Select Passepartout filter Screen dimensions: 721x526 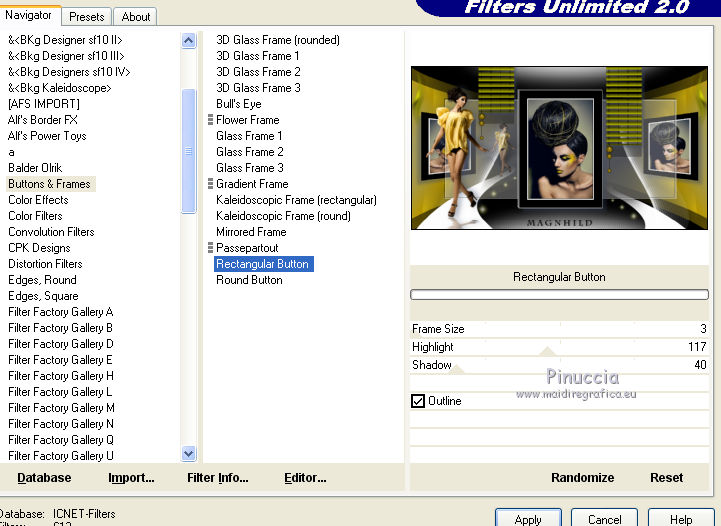[x=247, y=248]
